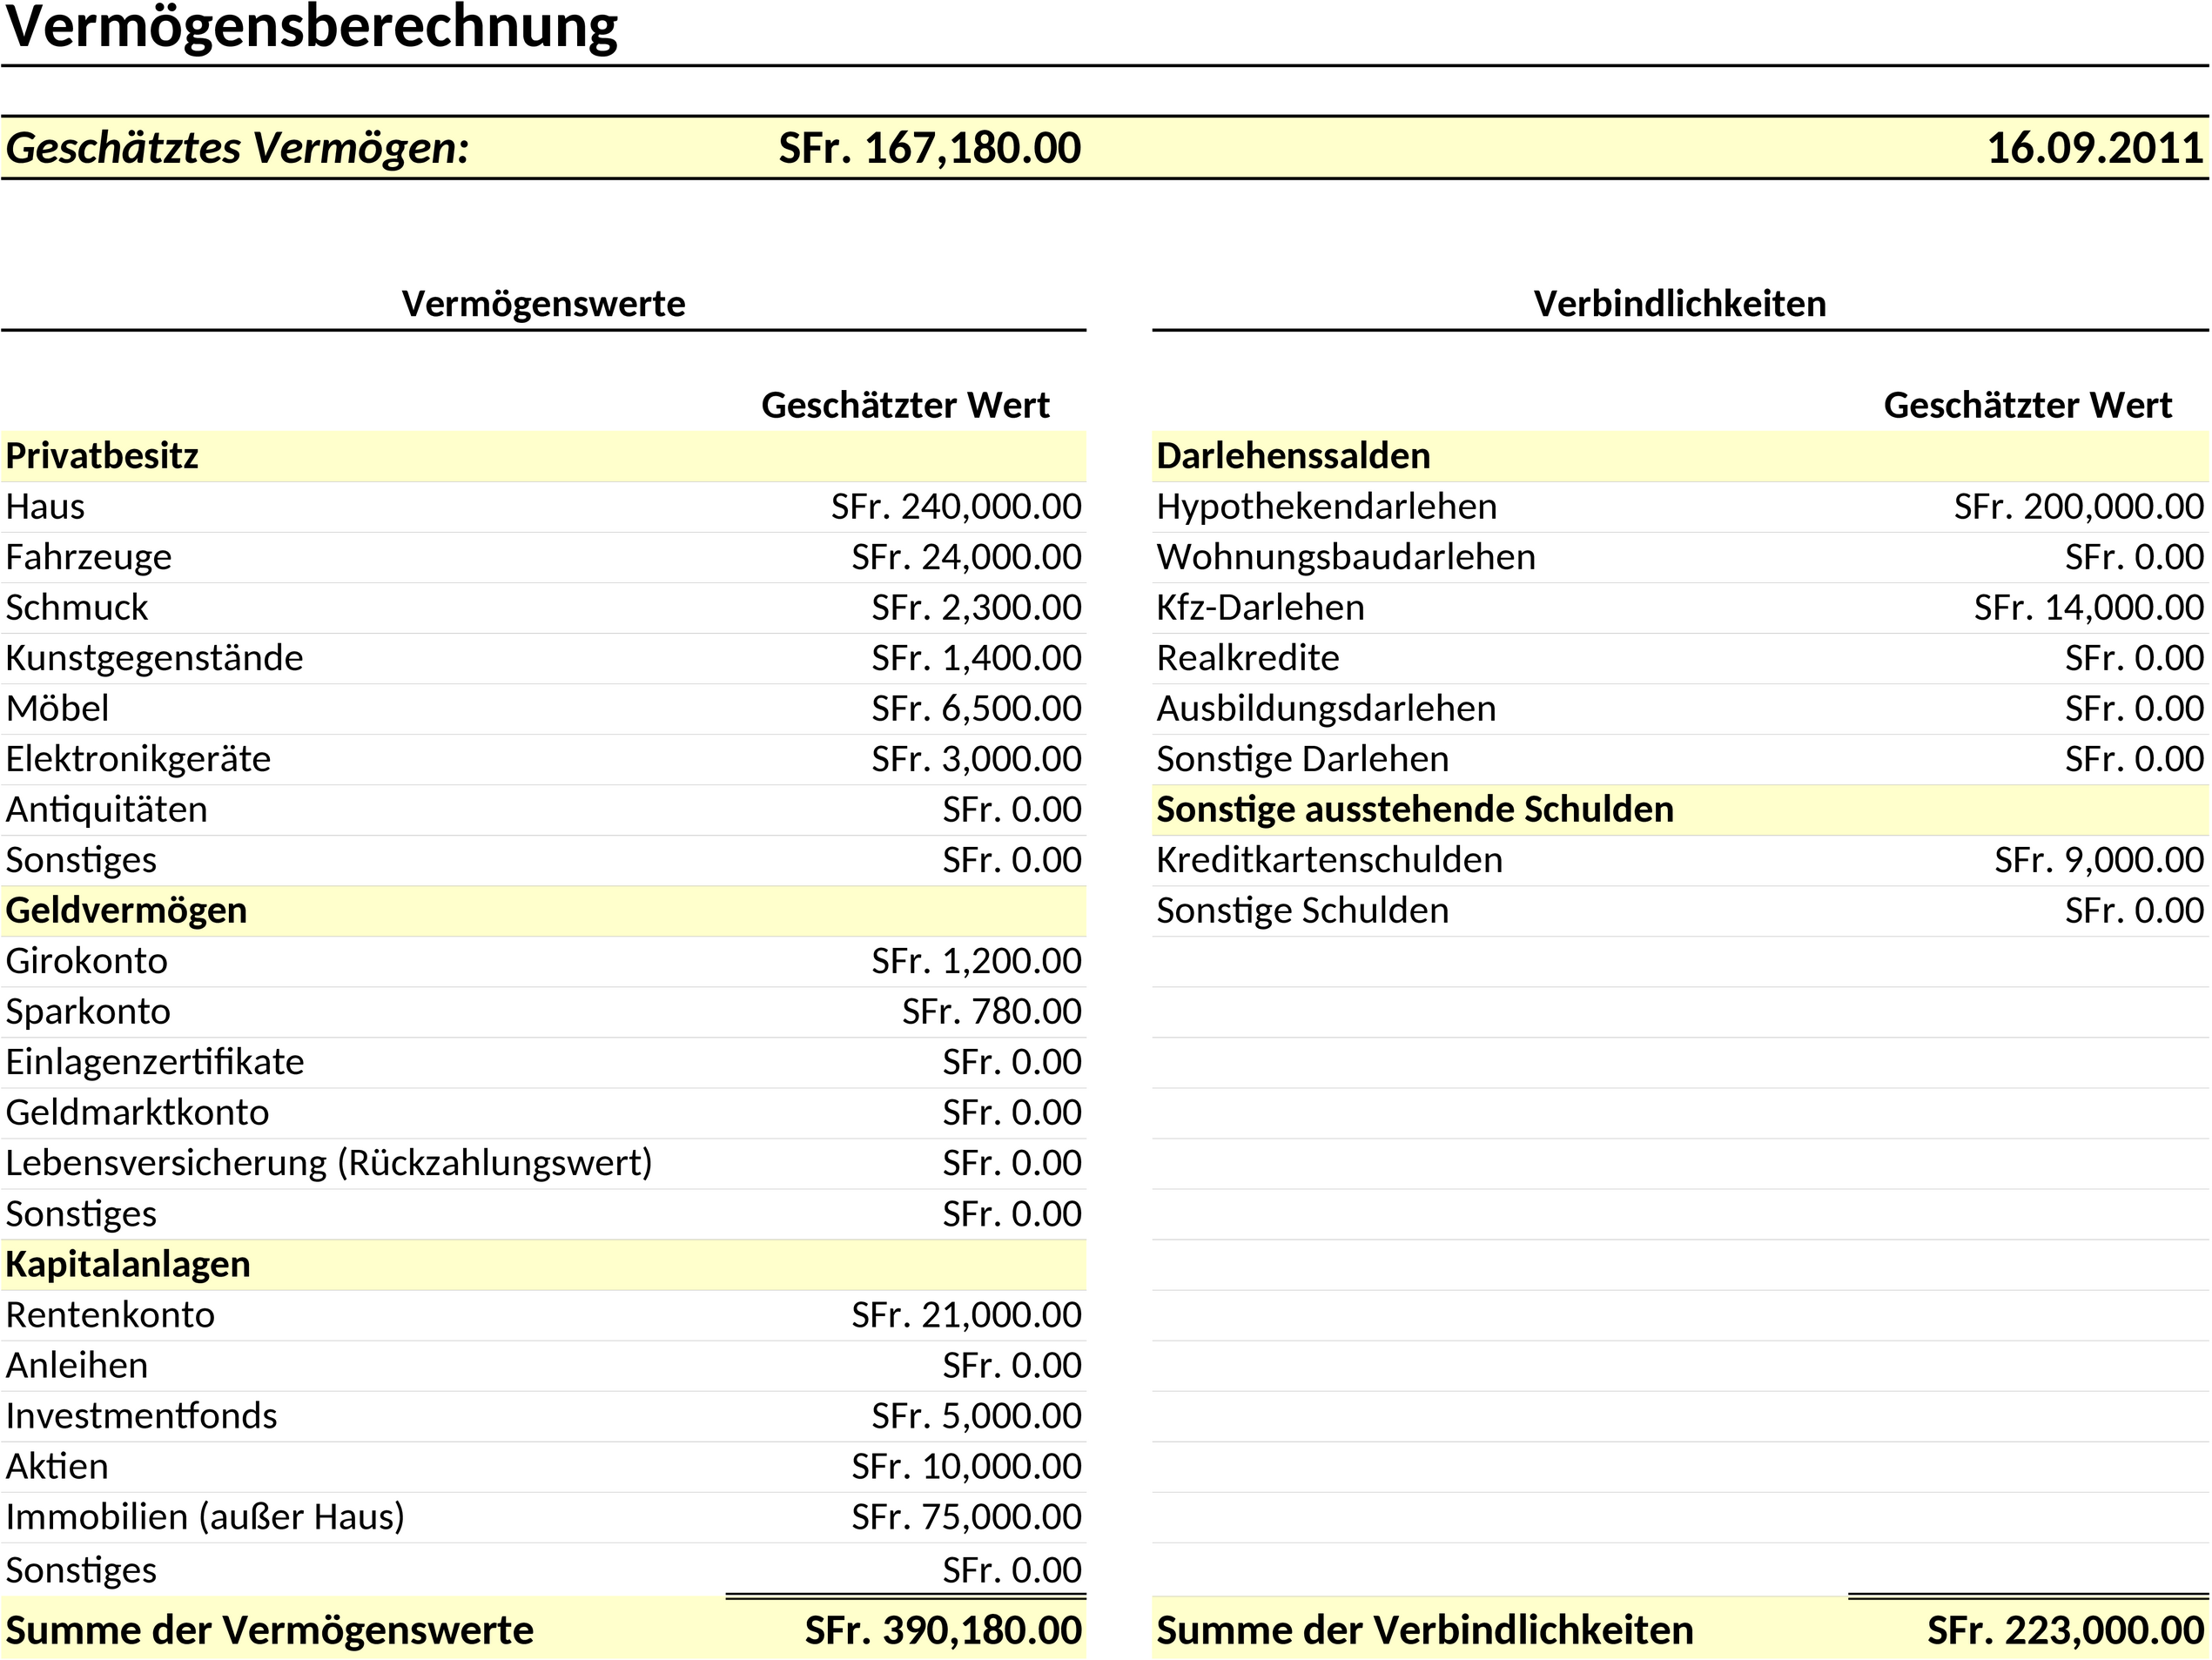Click the Geldvermögen section header

126,911
